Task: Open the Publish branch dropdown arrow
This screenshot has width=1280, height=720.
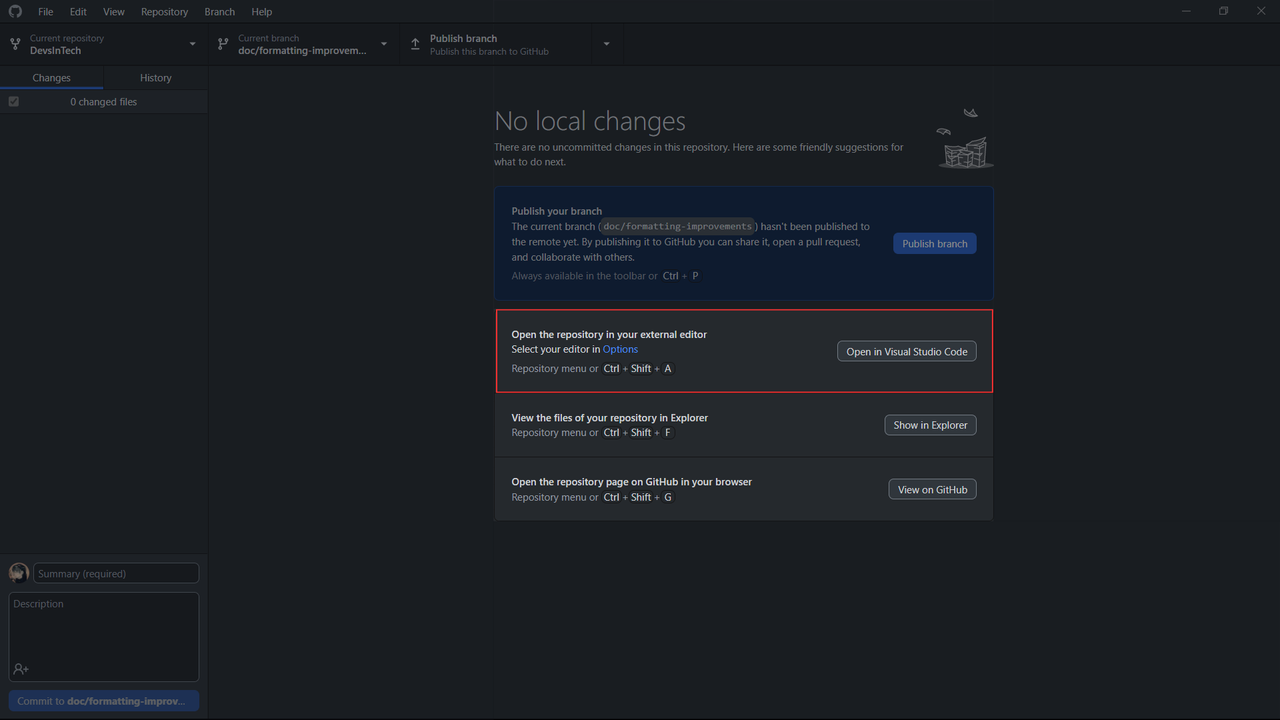Action: coord(606,44)
